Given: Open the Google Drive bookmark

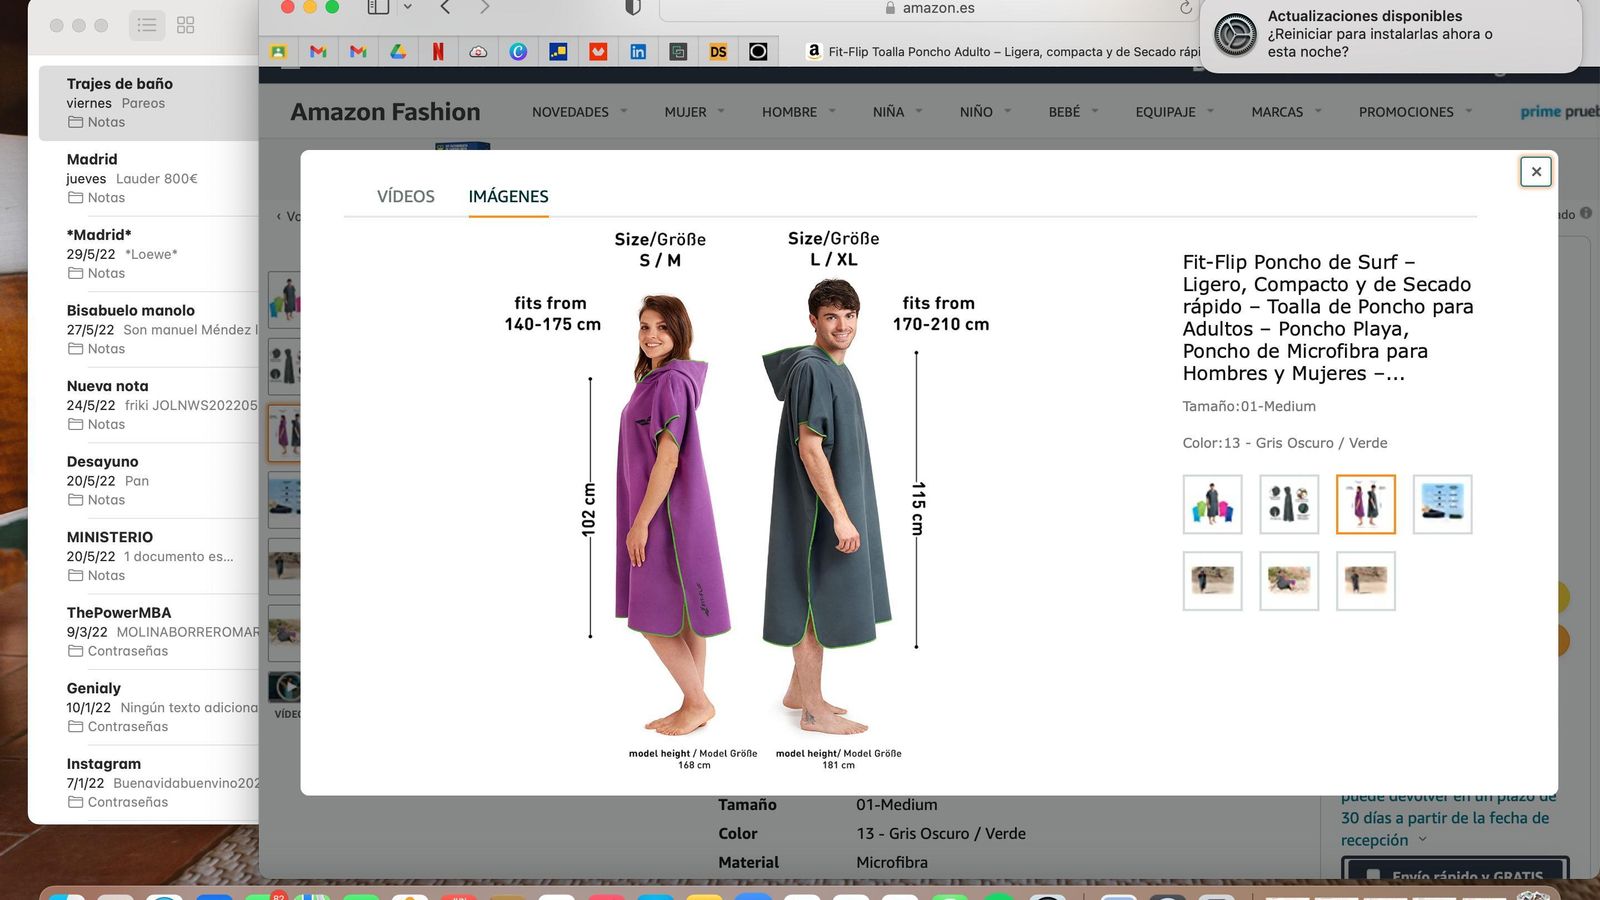Looking at the screenshot, I should tap(398, 51).
